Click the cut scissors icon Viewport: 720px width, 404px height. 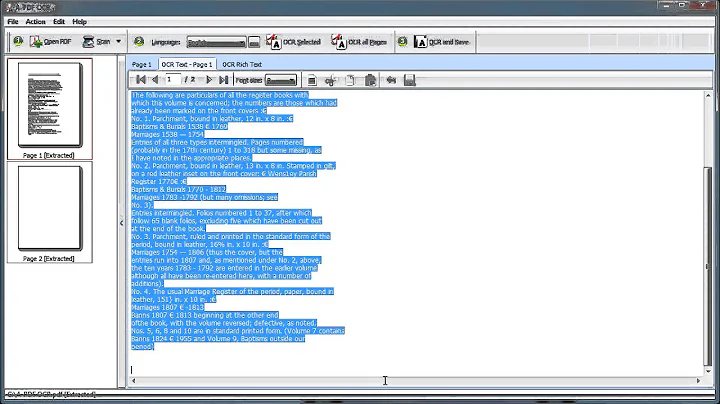pos(330,80)
